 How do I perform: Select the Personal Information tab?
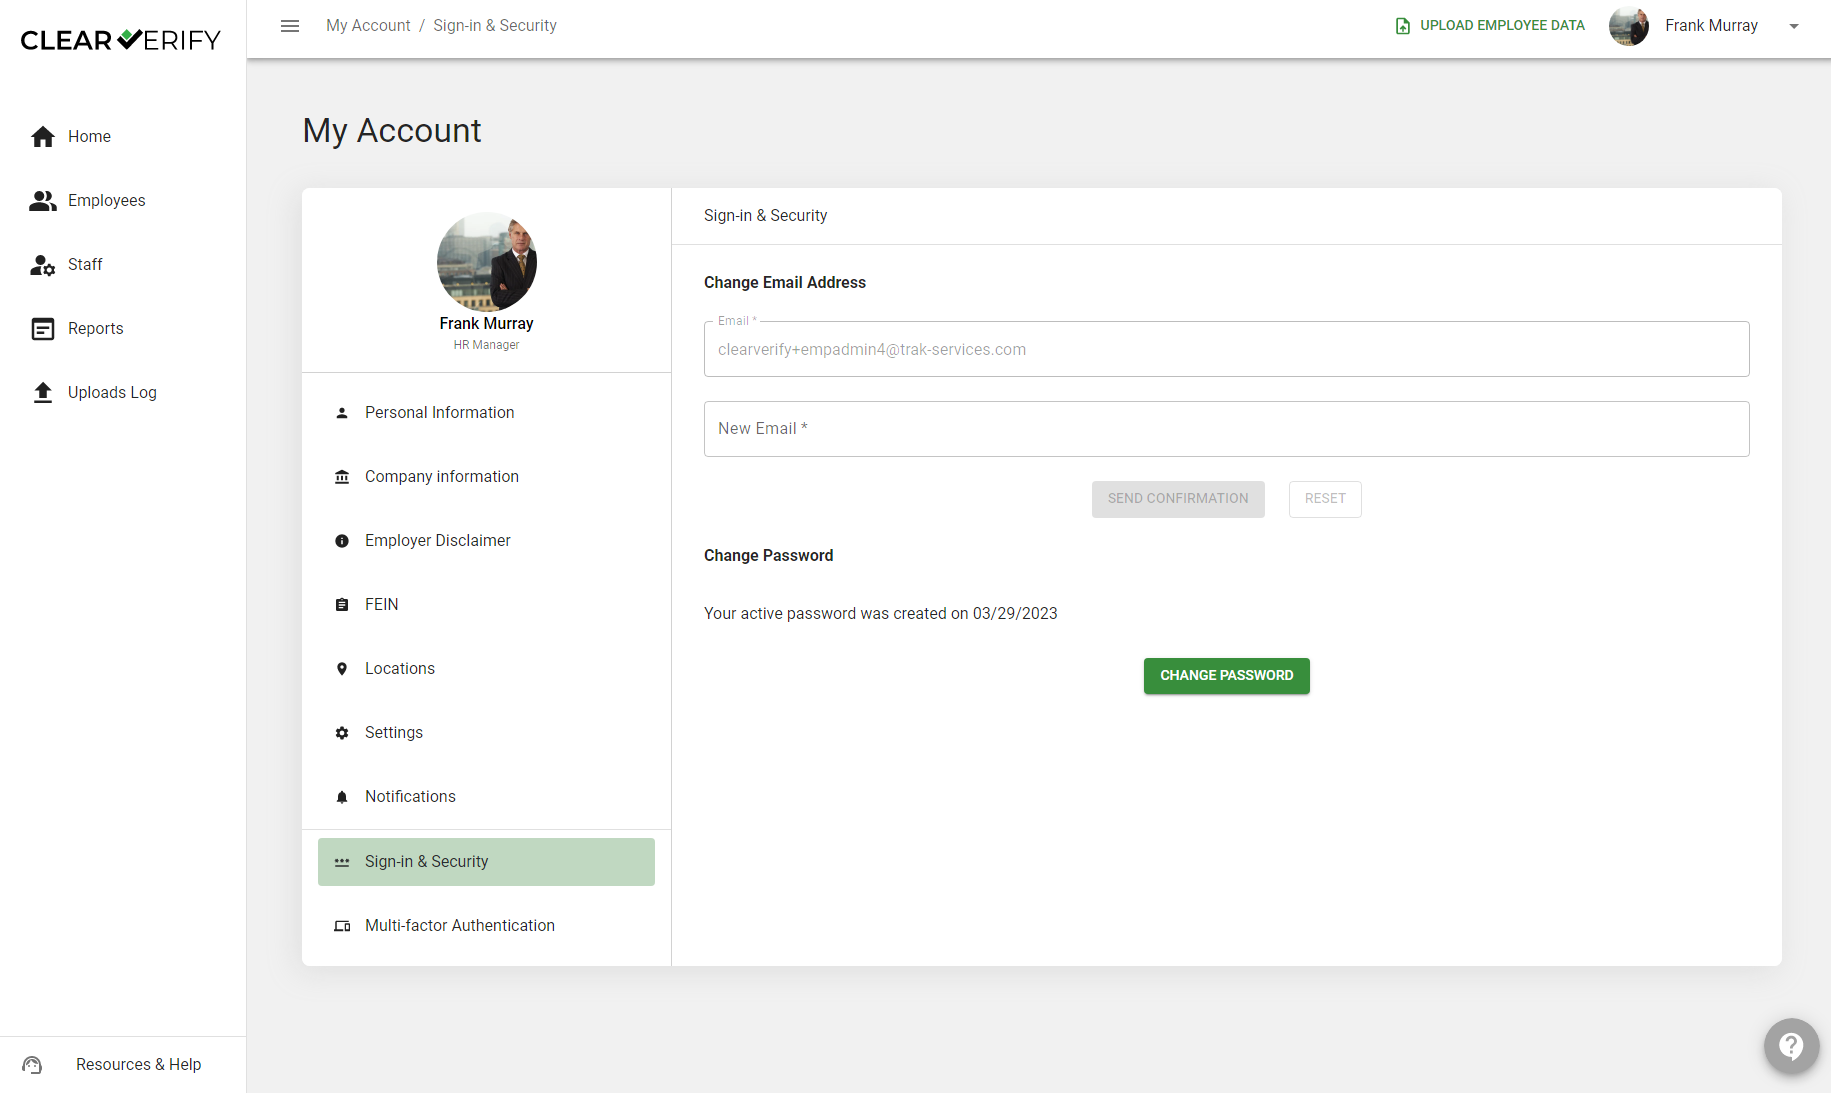click(486, 413)
